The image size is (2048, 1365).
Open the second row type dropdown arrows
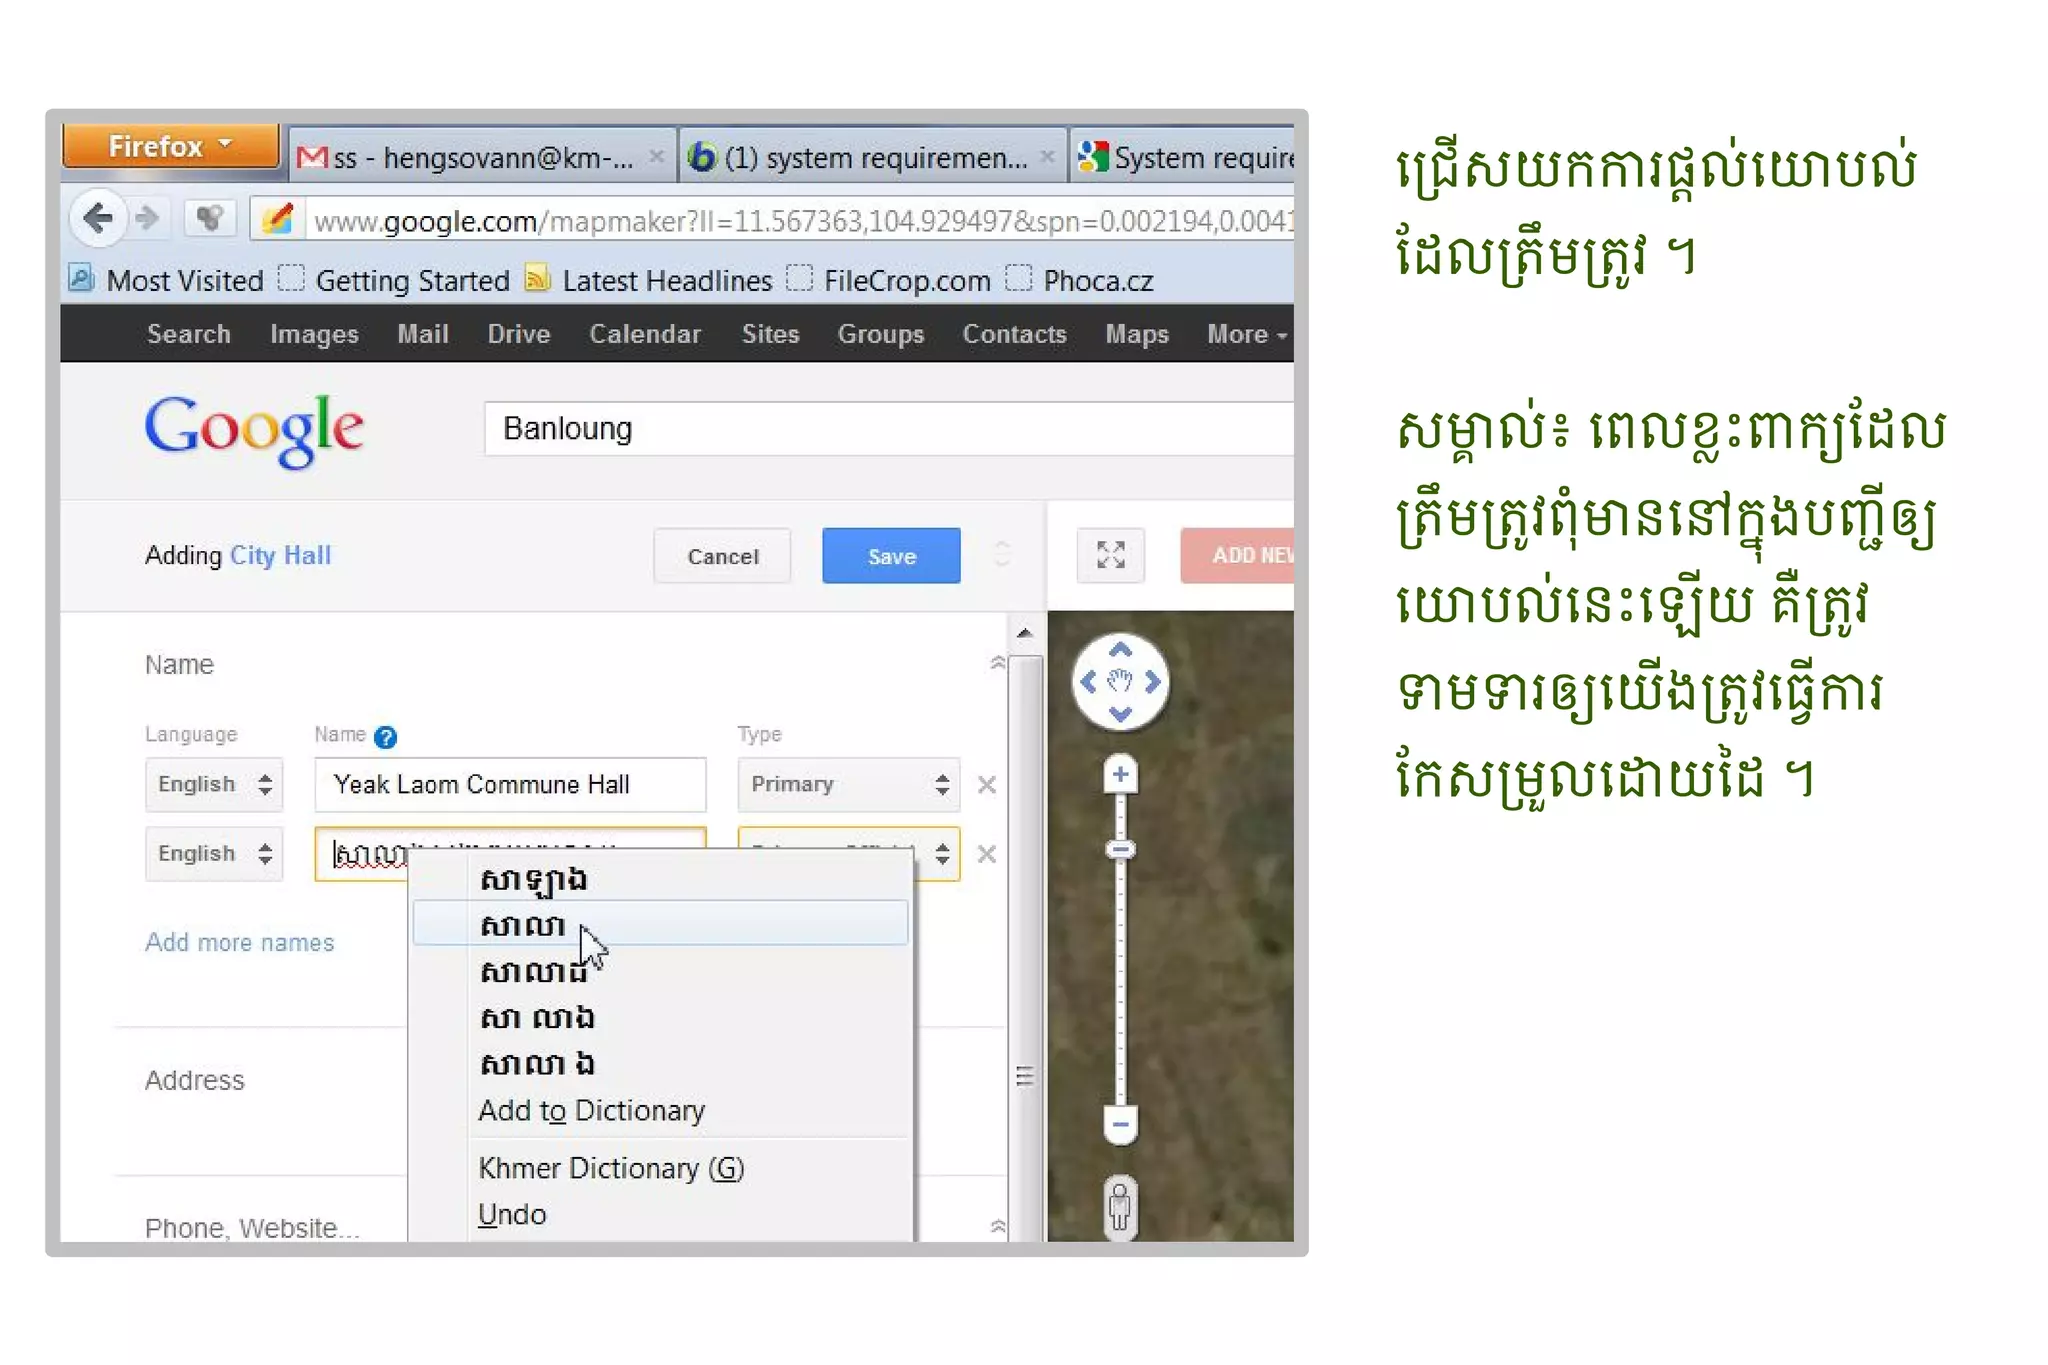(942, 853)
